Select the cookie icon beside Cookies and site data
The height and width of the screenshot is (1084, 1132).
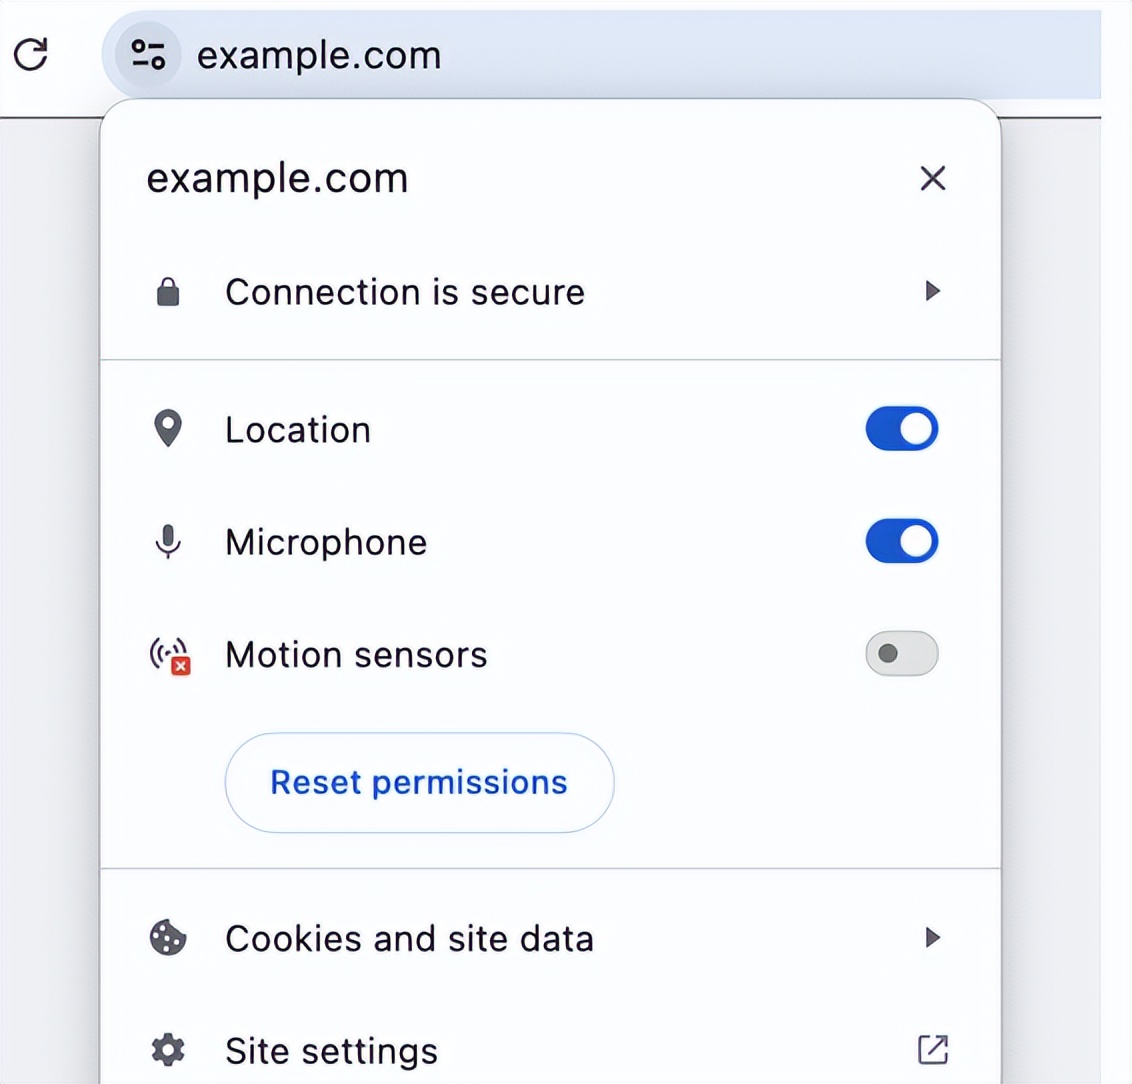tap(167, 938)
